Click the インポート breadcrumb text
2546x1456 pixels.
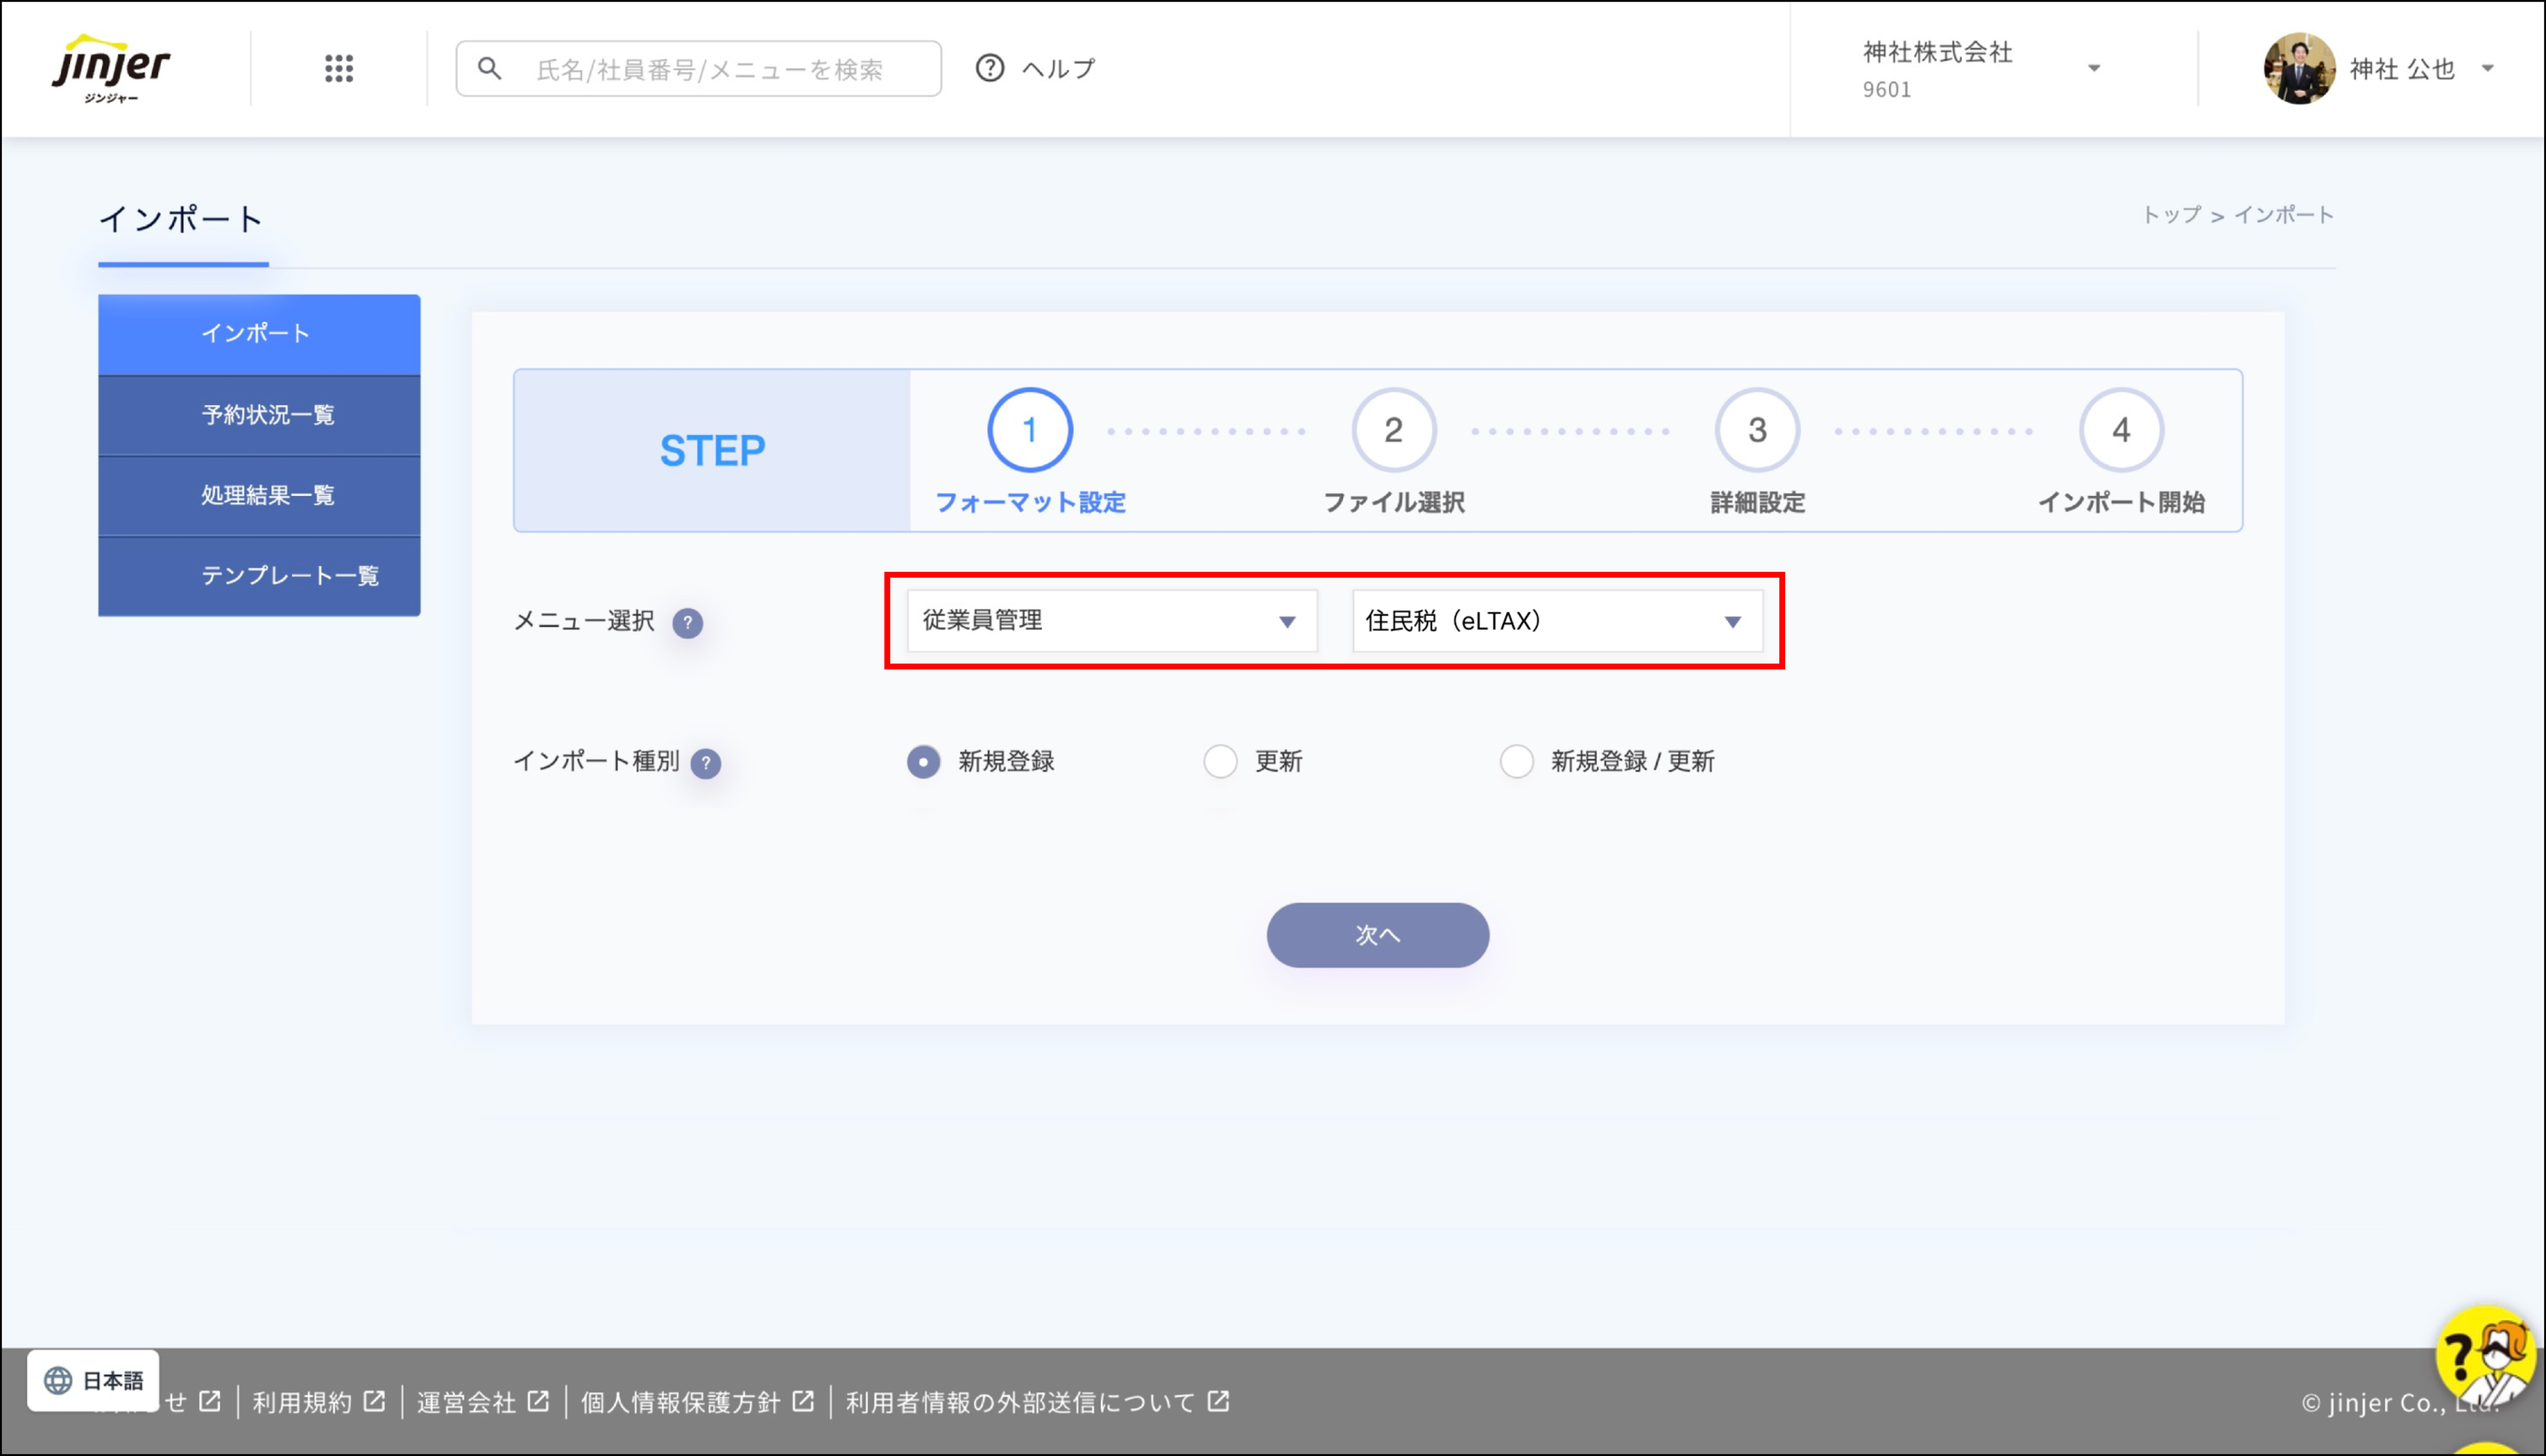tap(2283, 214)
